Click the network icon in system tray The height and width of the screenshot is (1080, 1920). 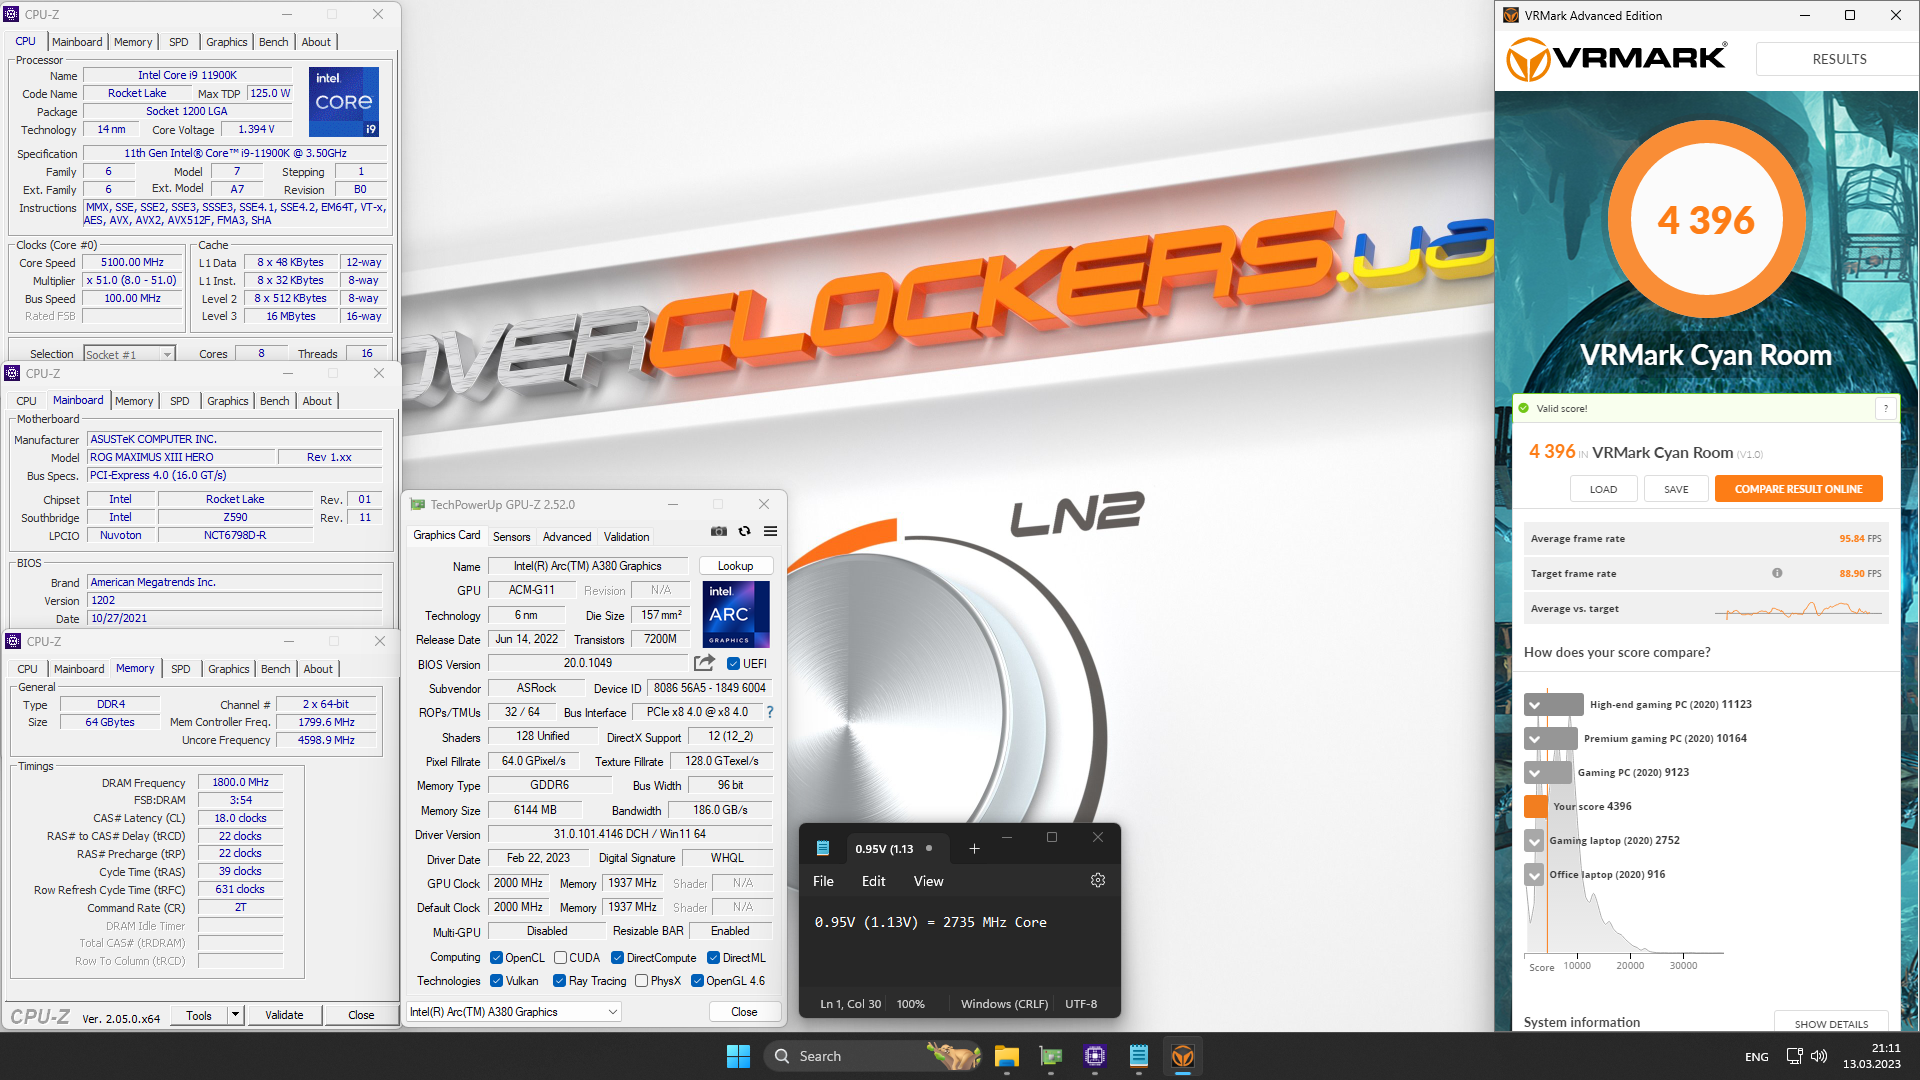(1794, 1056)
